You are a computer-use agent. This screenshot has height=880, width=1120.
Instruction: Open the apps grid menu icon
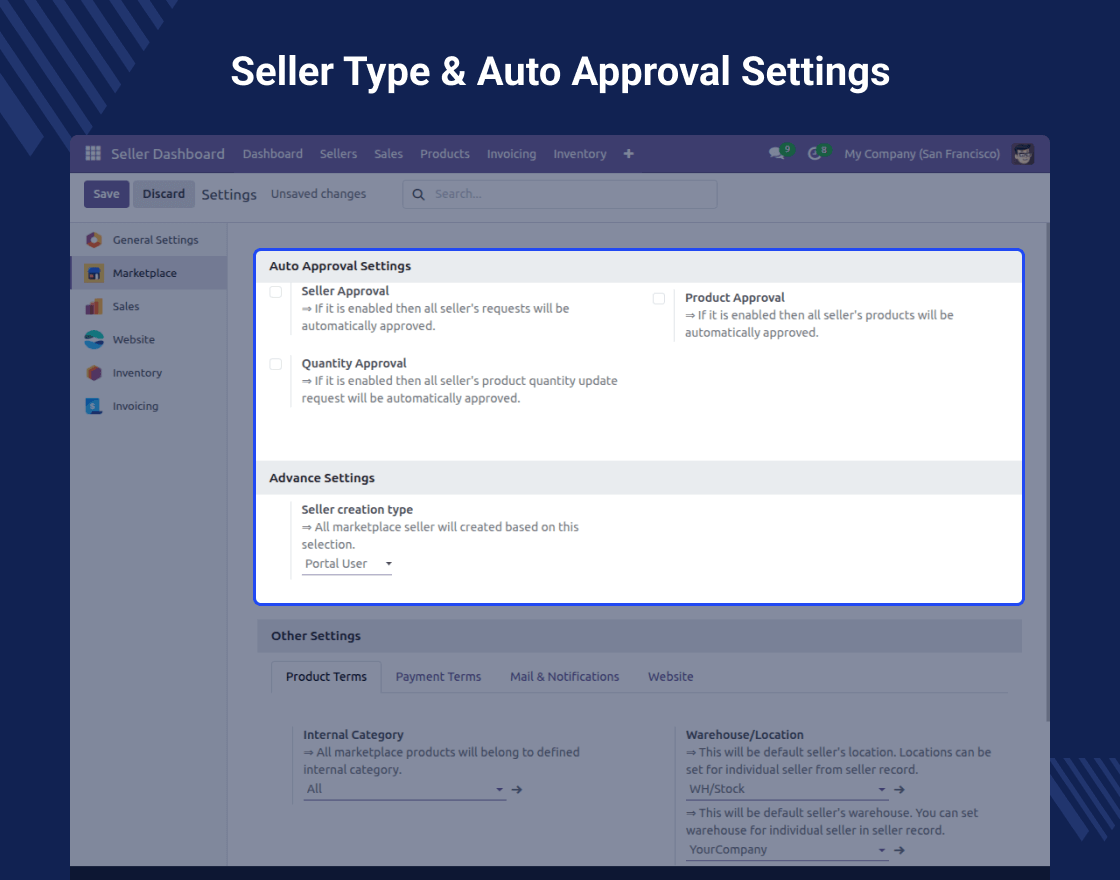coord(93,154)
